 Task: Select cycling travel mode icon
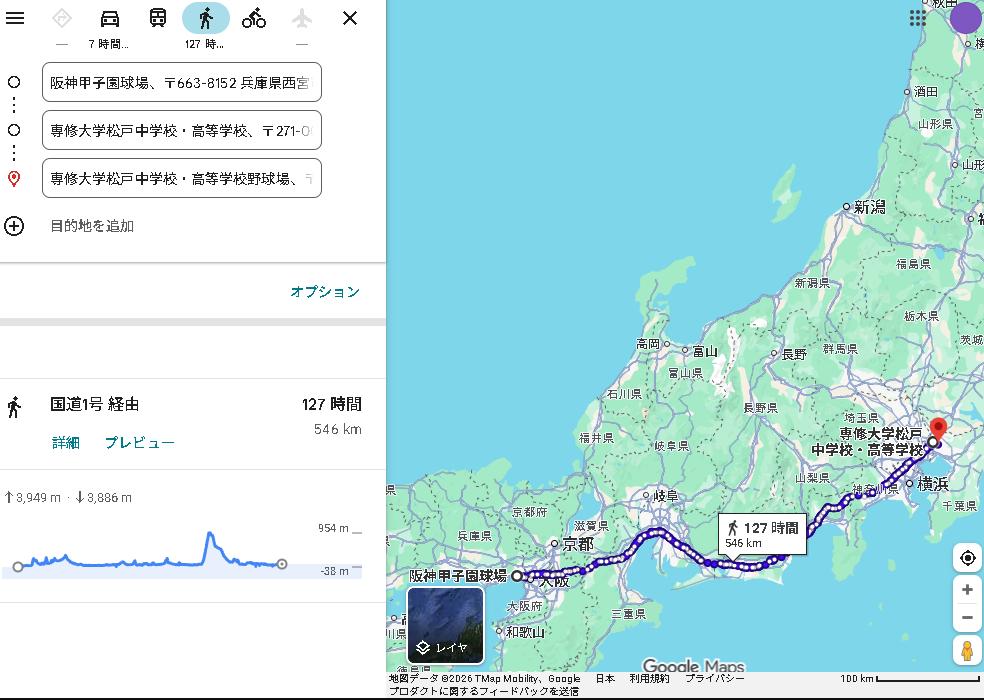click(x=254, y=18)
